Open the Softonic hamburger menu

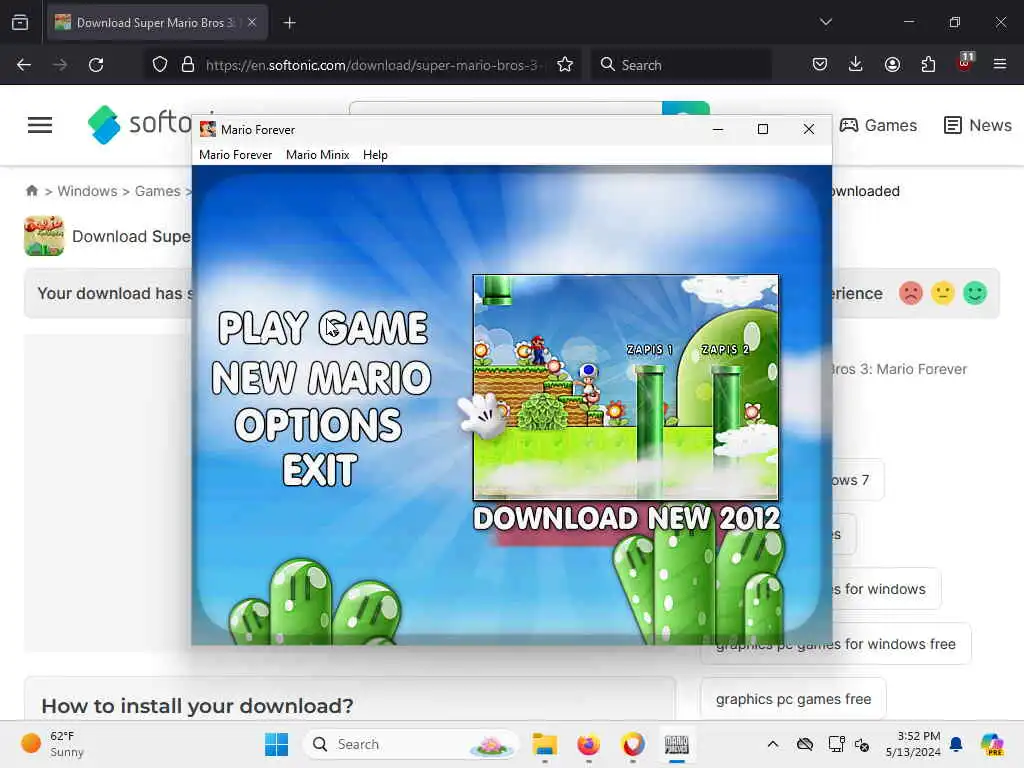point(40,125)
